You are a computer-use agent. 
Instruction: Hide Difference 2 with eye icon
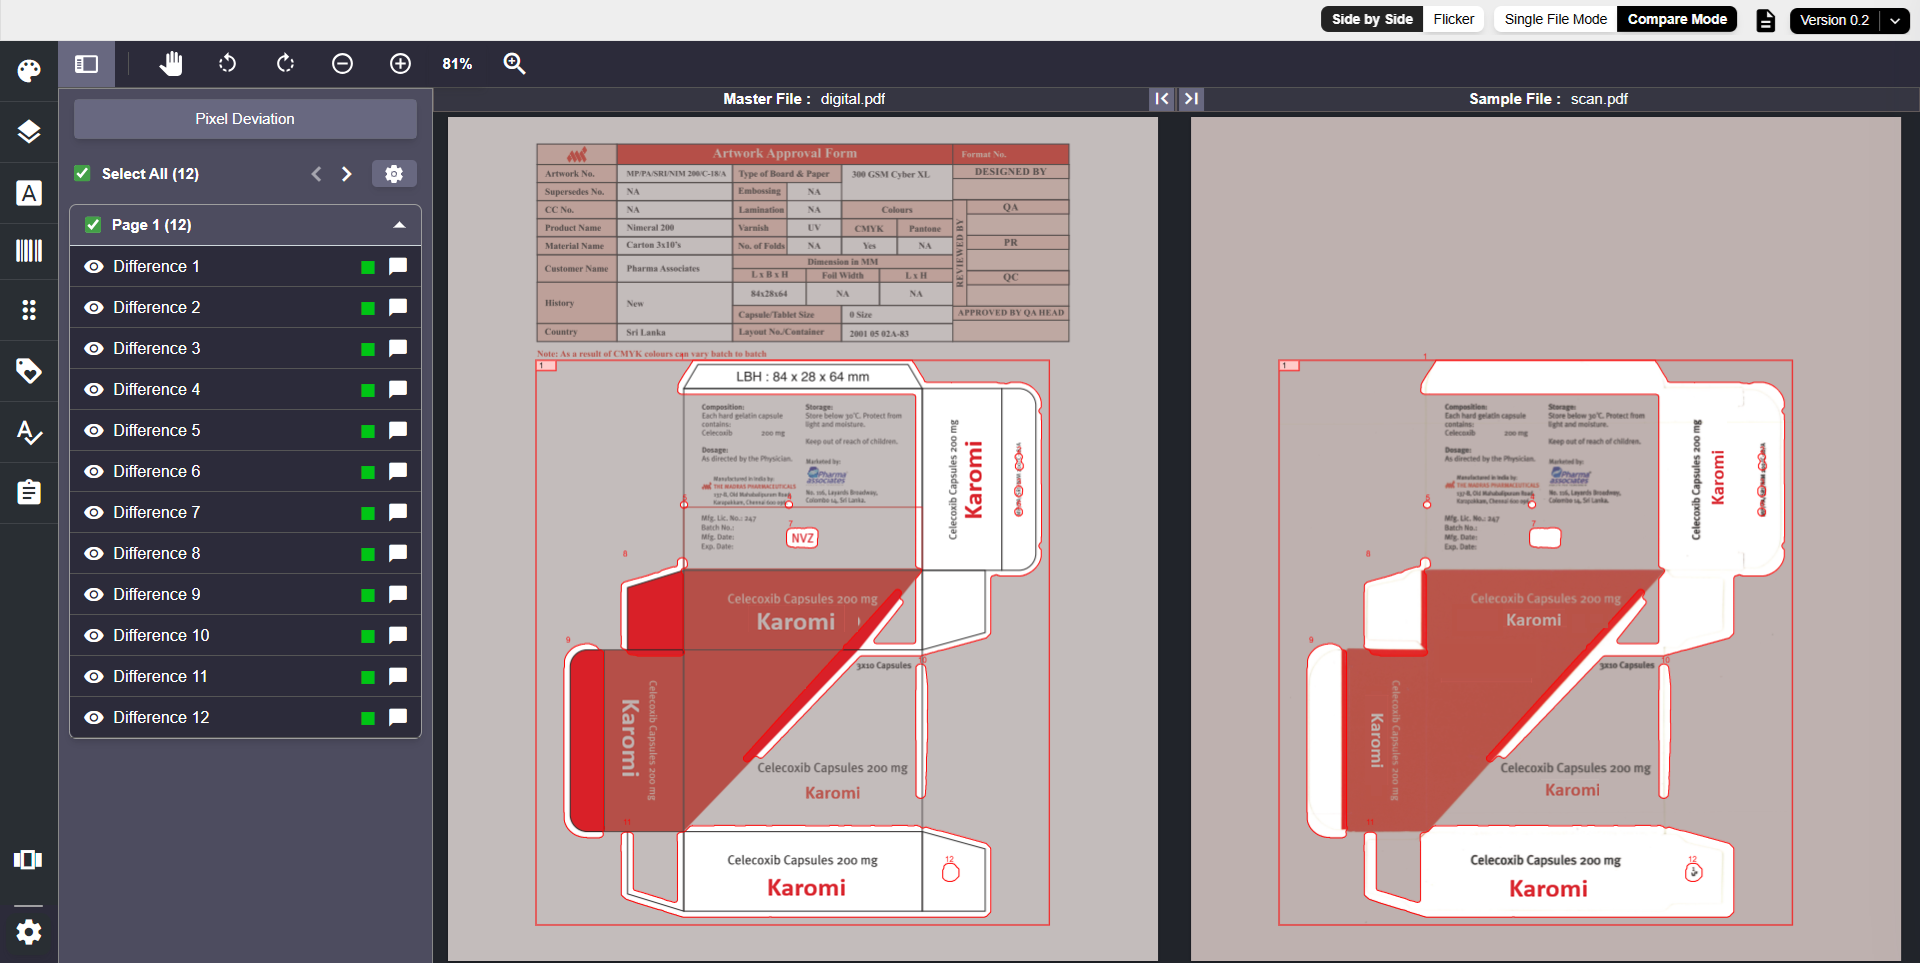pyautogui.click(x=94, y=308)
